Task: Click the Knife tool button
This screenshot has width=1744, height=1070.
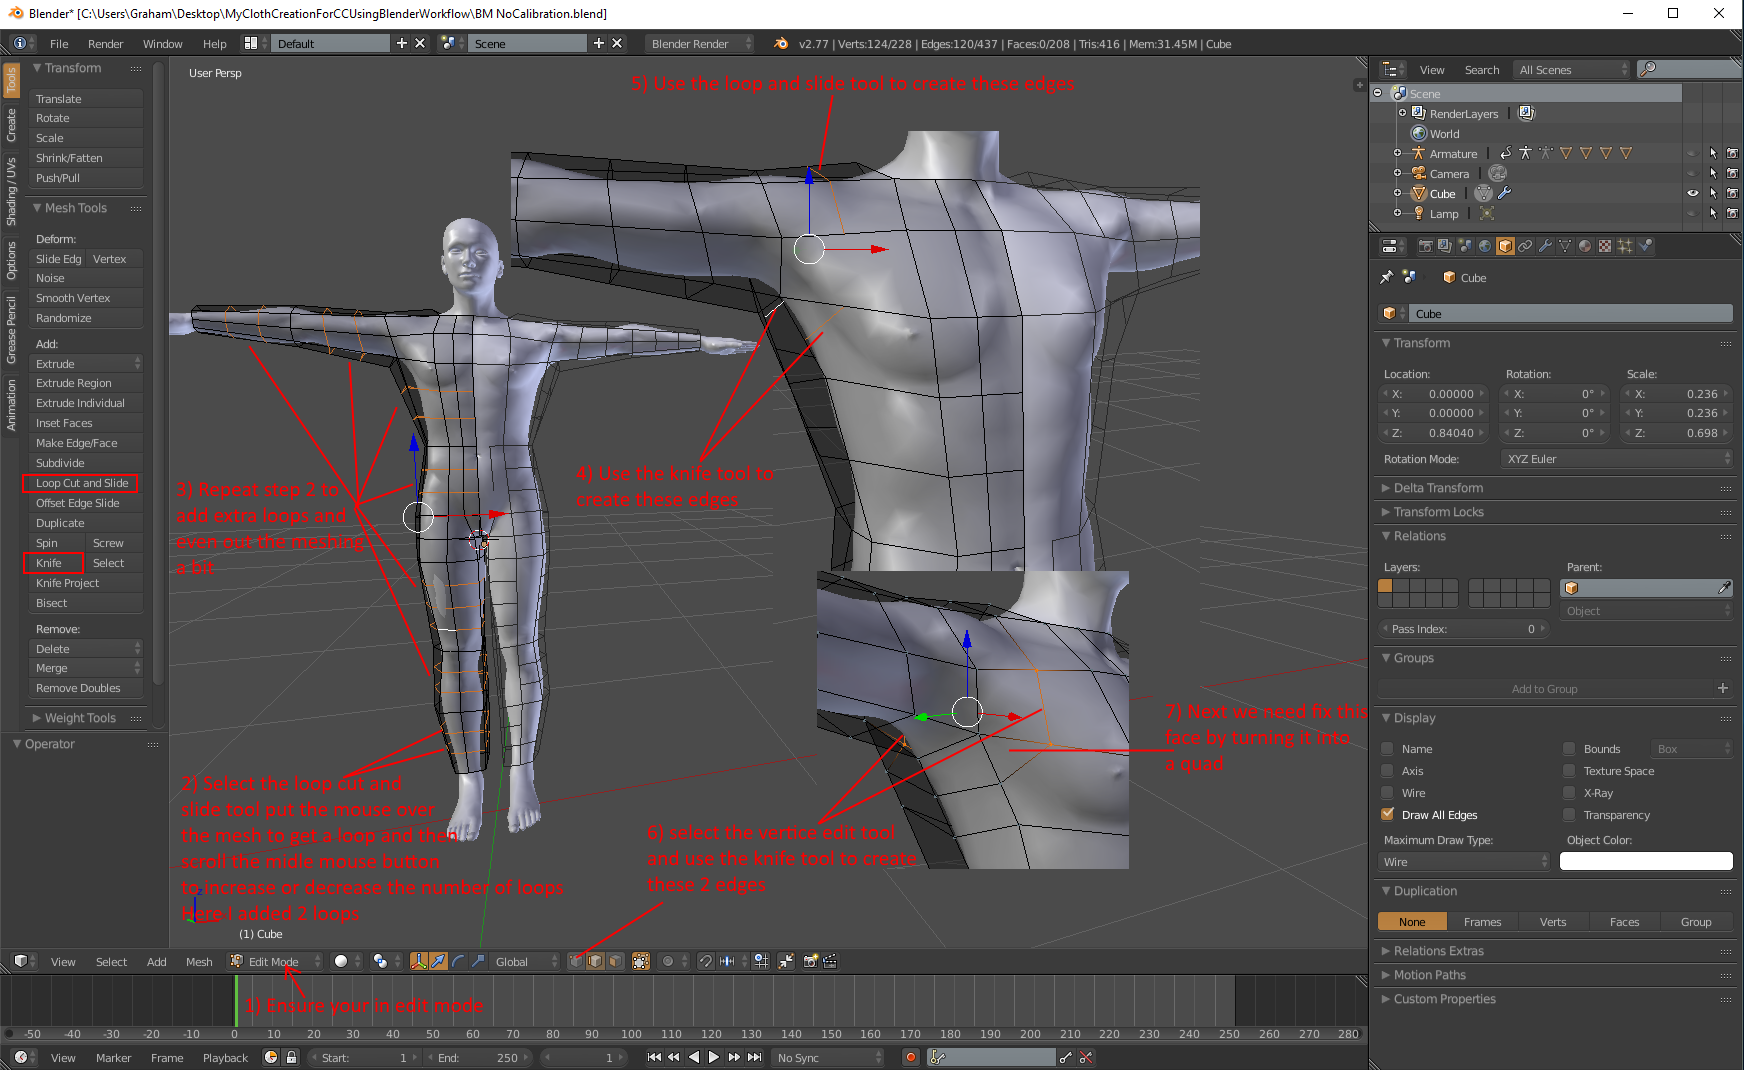Action: [56, 563]
